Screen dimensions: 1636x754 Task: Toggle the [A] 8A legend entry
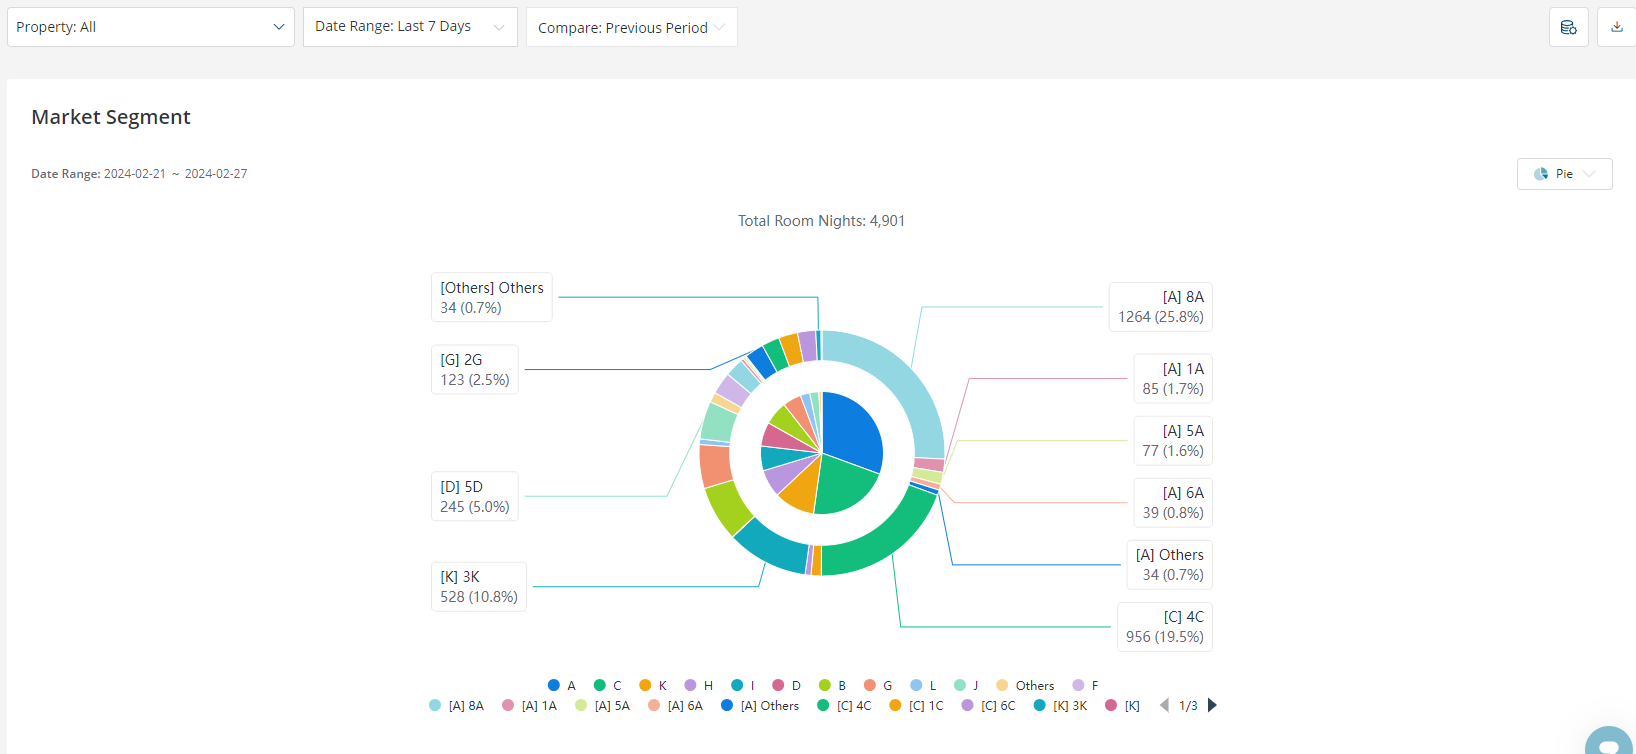[457, 705]
